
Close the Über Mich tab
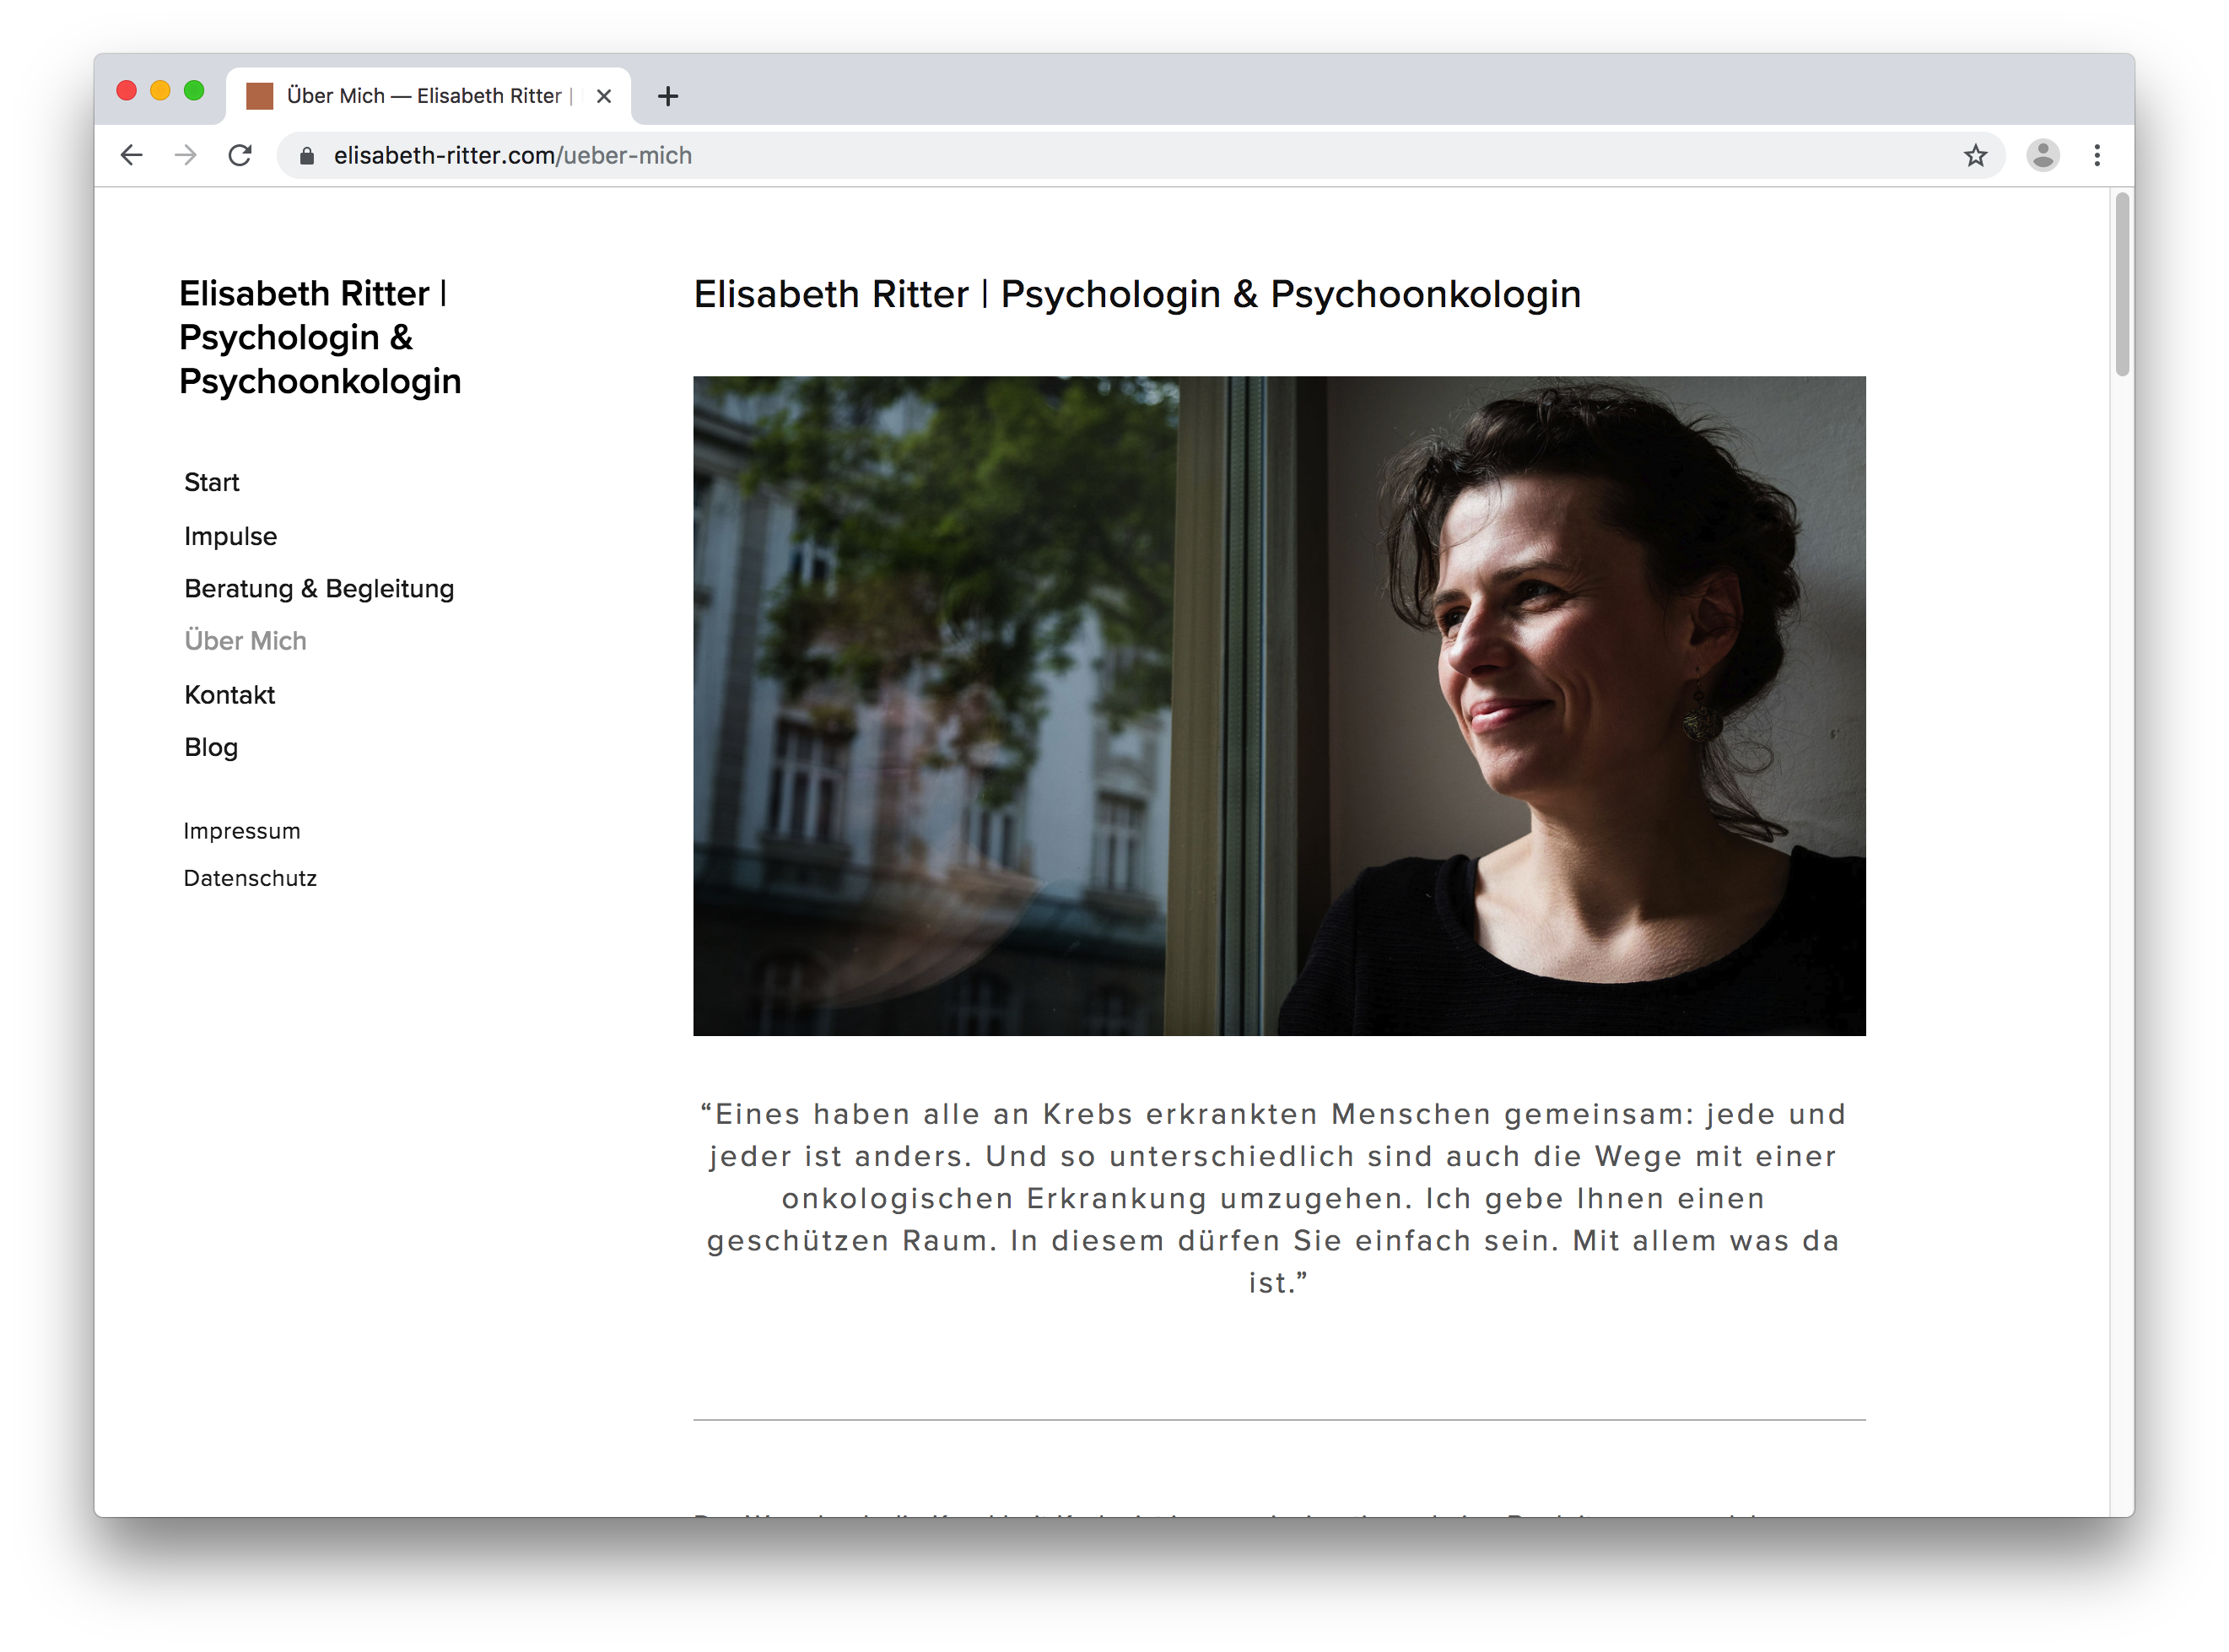click(x=603, y=96)
